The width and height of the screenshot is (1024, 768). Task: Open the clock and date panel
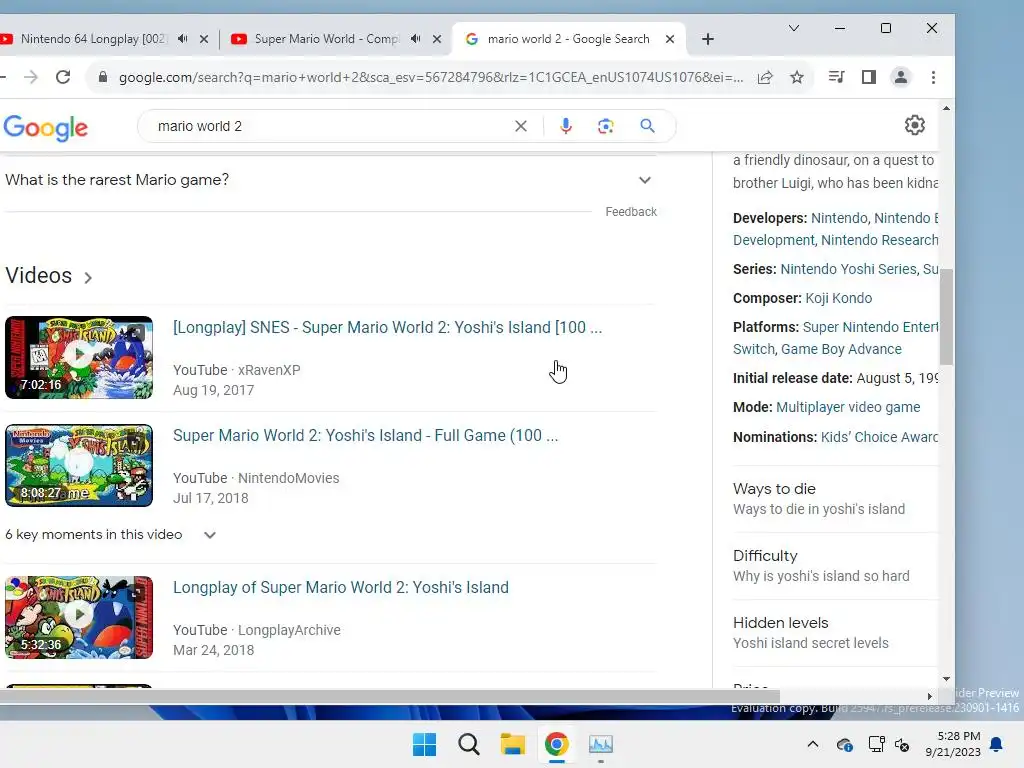[953, 744]
